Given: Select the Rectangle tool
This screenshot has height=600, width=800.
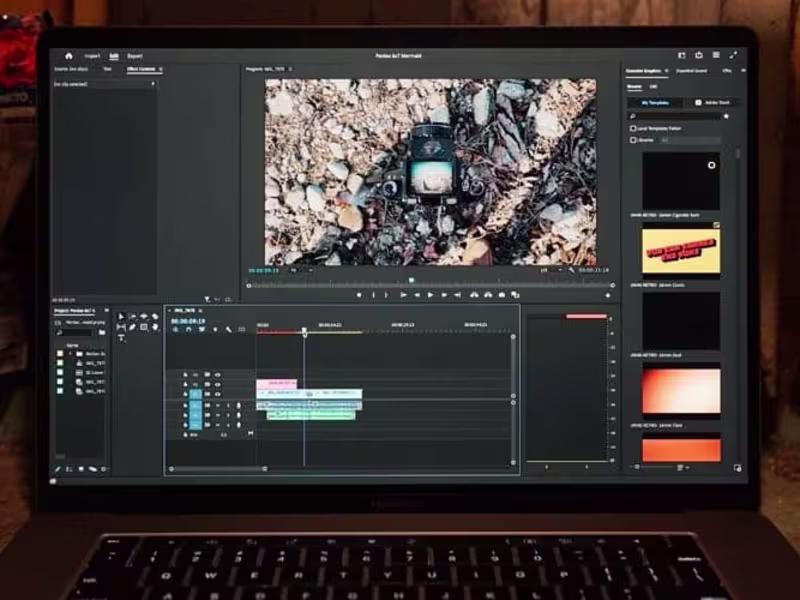Looking at the screenshot, I should (144, 328).
